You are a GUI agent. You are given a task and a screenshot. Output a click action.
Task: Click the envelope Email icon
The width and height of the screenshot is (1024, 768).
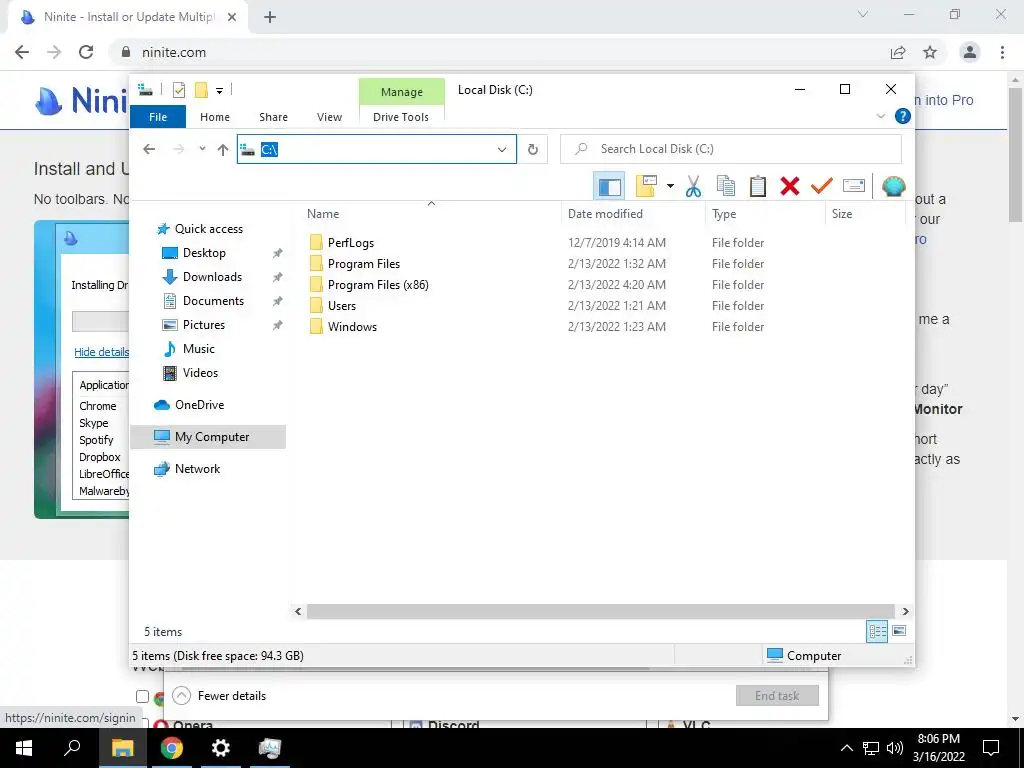coord(854,187)
